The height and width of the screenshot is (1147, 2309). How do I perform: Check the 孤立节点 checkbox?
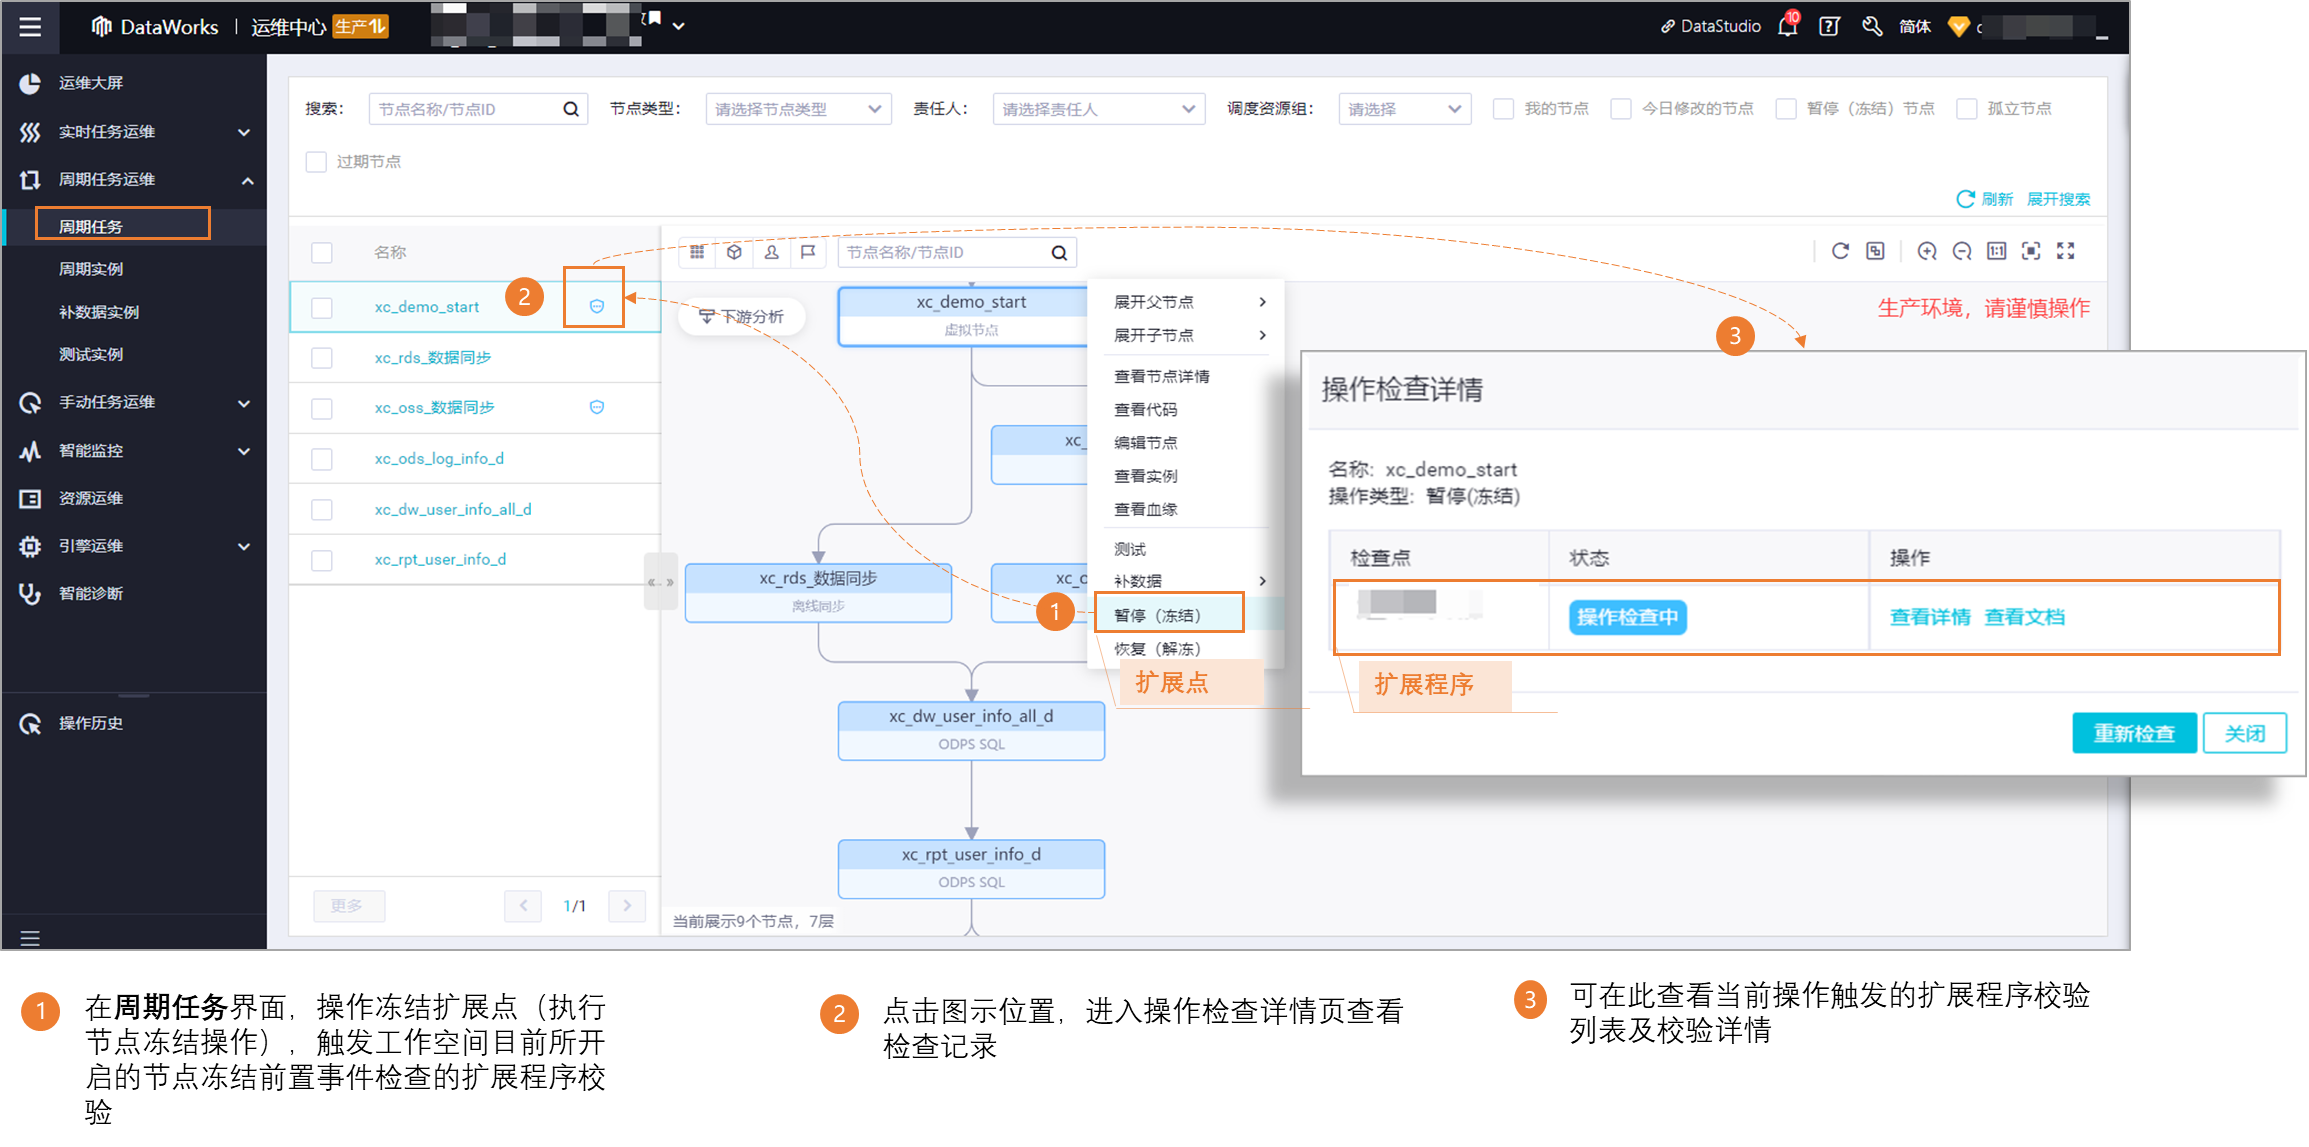(1966, 109)
